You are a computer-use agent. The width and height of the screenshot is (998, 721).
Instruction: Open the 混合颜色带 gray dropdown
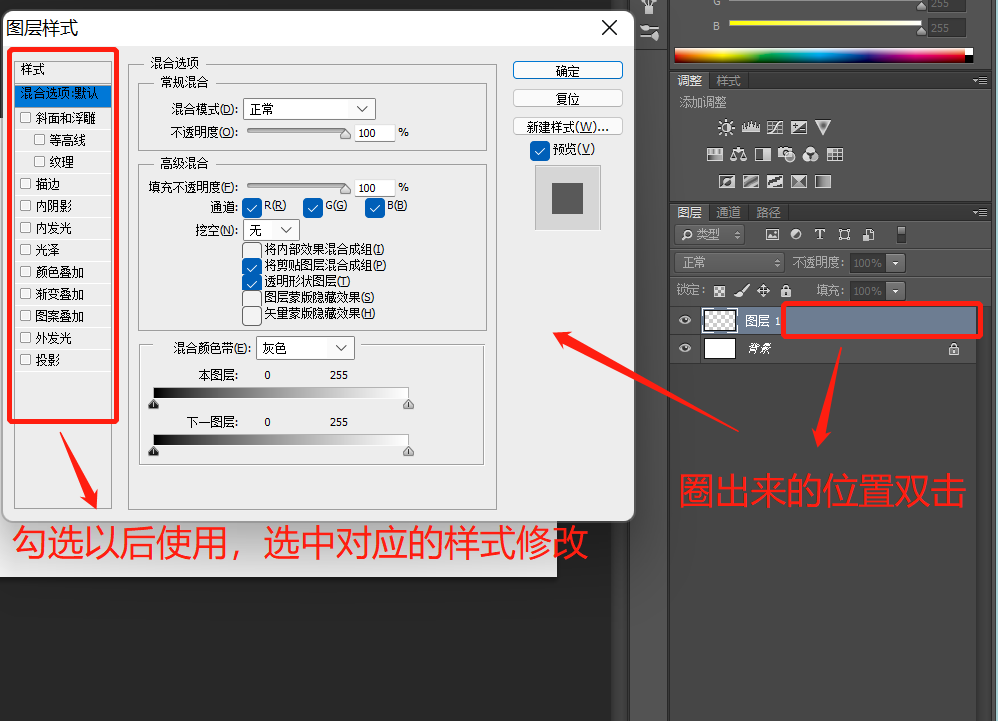point(306,348)
